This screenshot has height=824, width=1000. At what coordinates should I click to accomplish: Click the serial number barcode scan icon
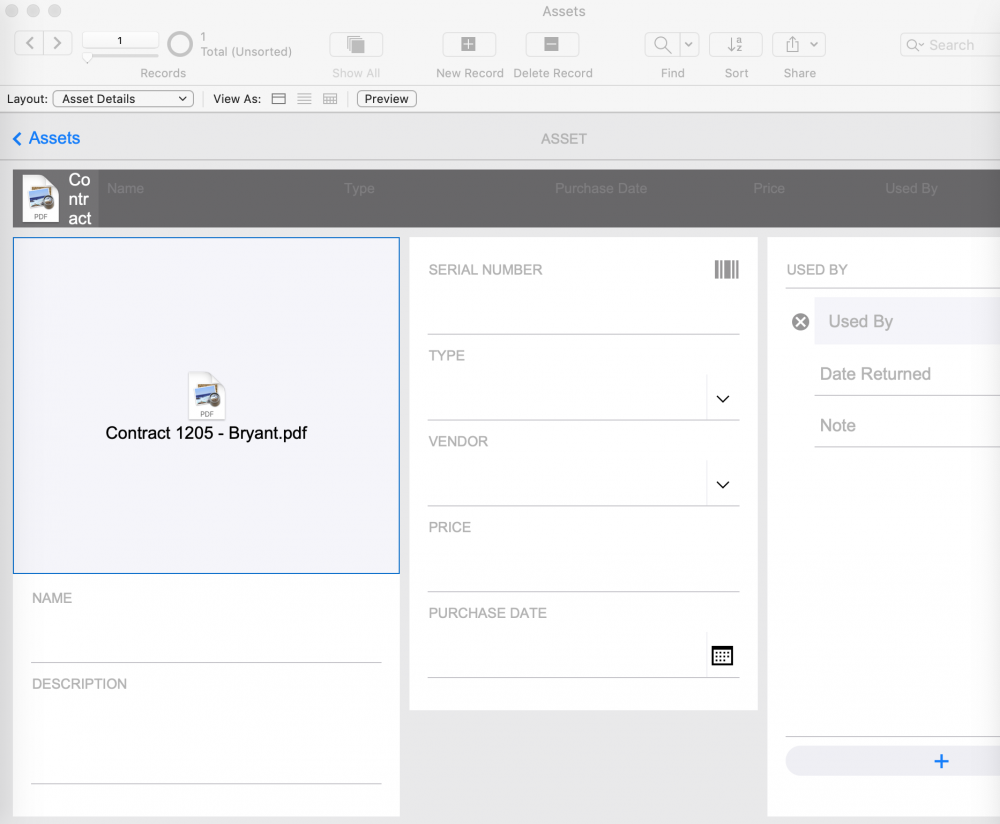pos(726,270)
